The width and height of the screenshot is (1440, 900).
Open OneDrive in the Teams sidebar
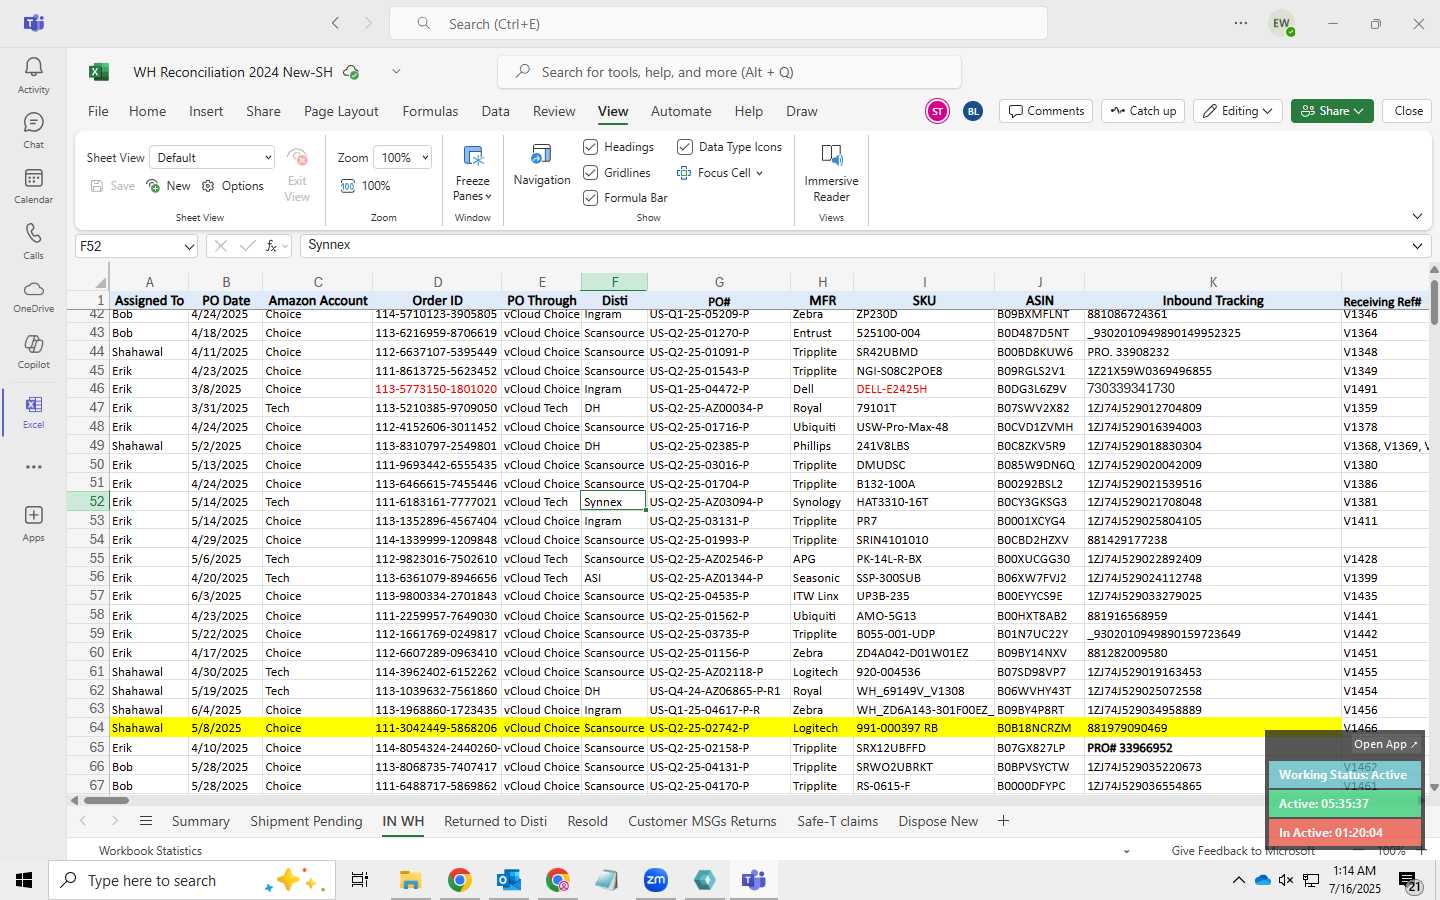[x=33, y=296]
